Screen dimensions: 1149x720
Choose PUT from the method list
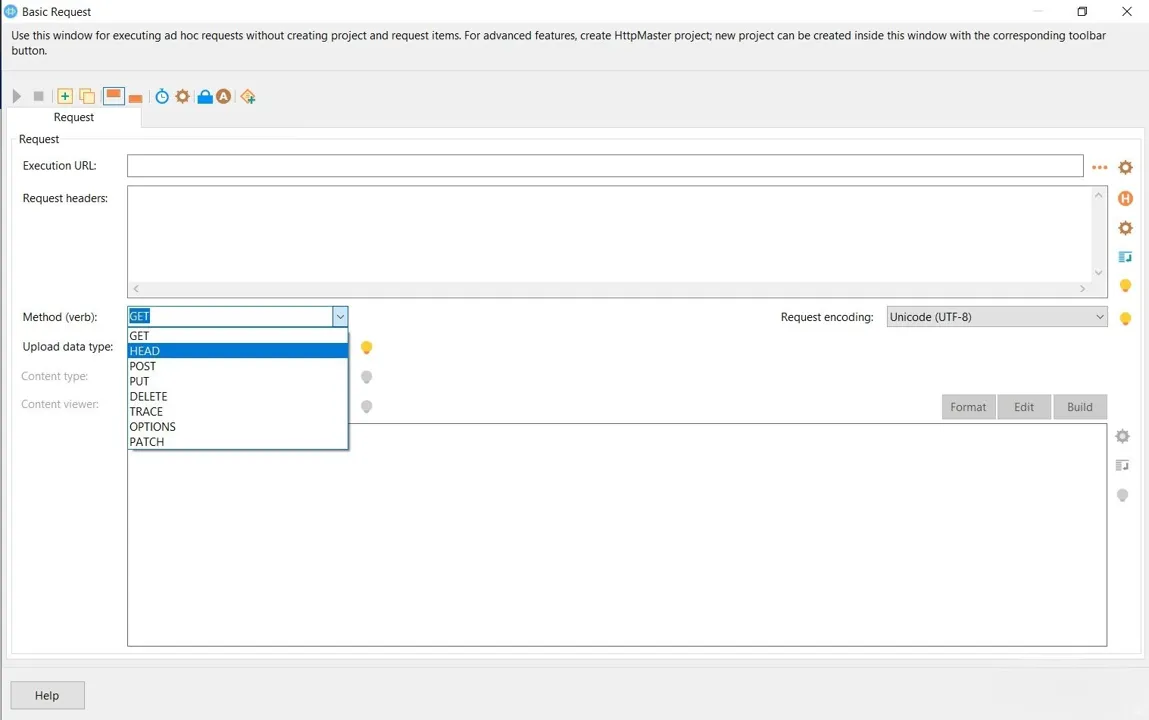237,381
